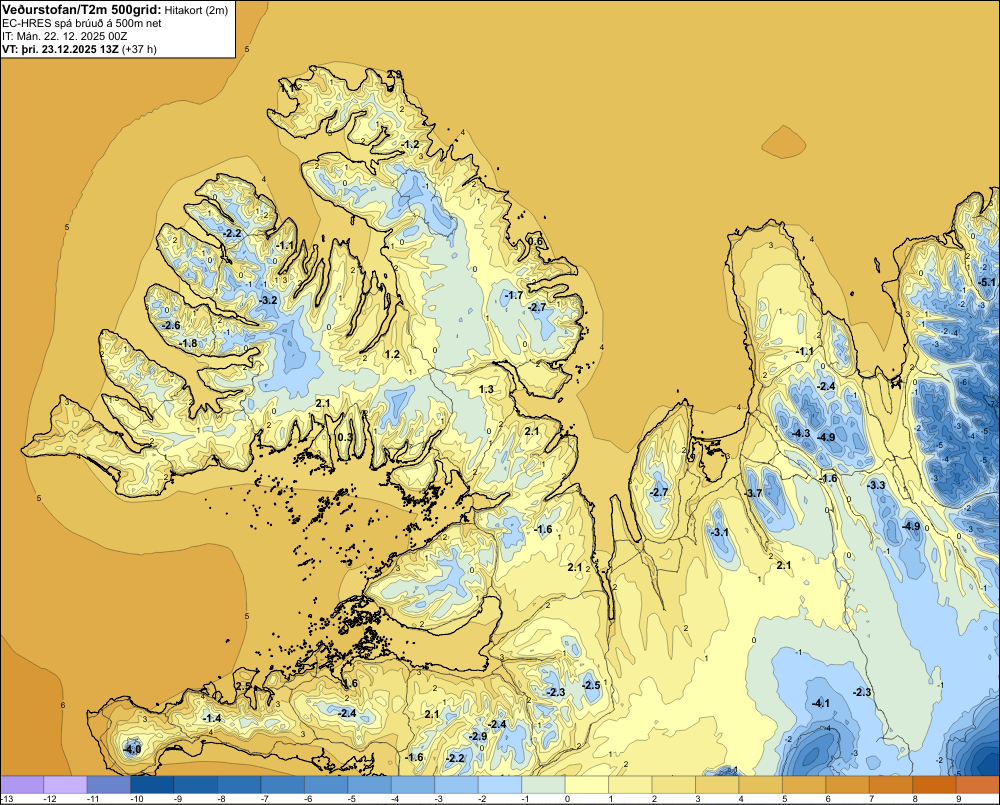Click the 1.3 temperature value
The height and width of the screenshot is (805, 1000).
pos(486,389)
